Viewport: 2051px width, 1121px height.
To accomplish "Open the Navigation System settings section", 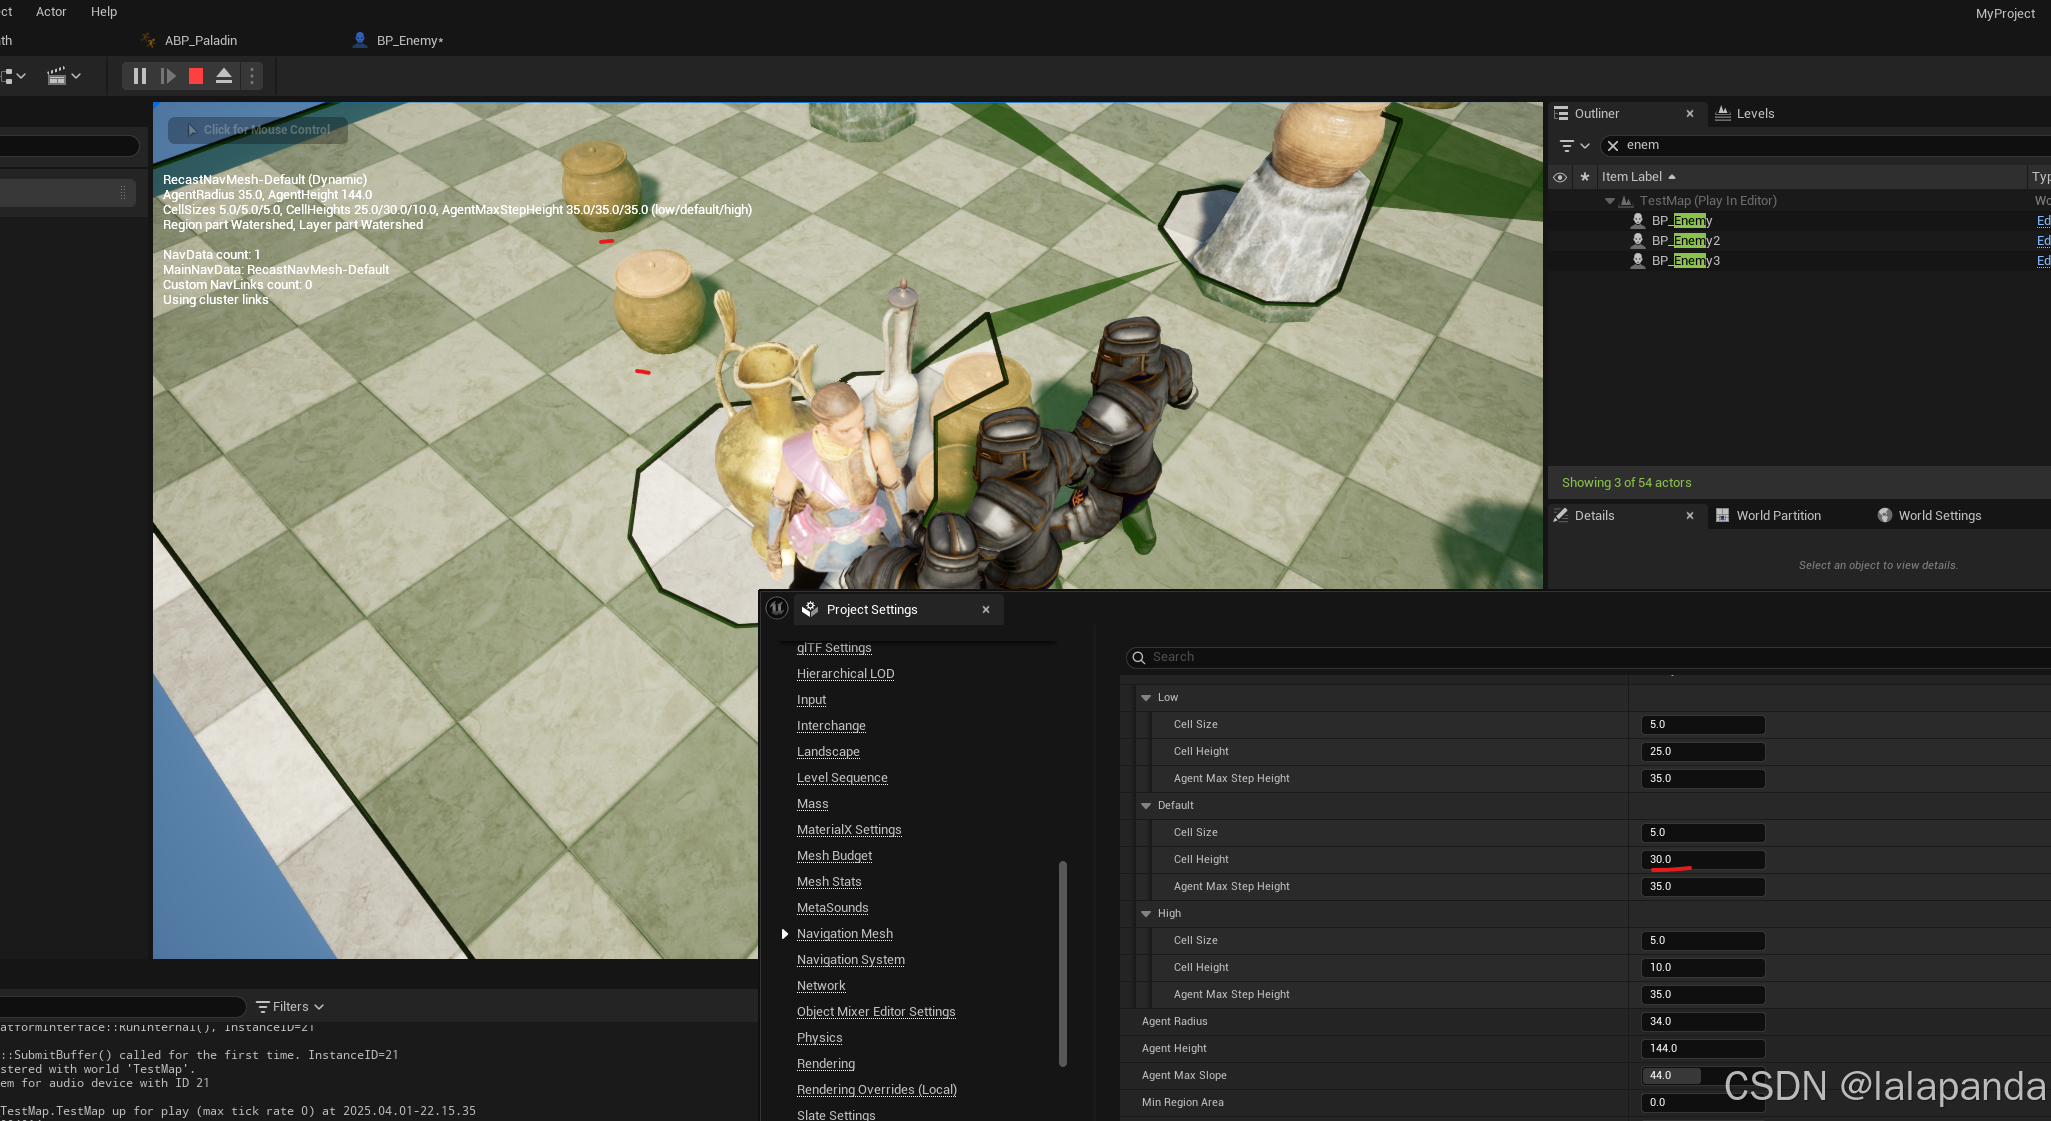I will pyautogui.click(x=850, y=960).
